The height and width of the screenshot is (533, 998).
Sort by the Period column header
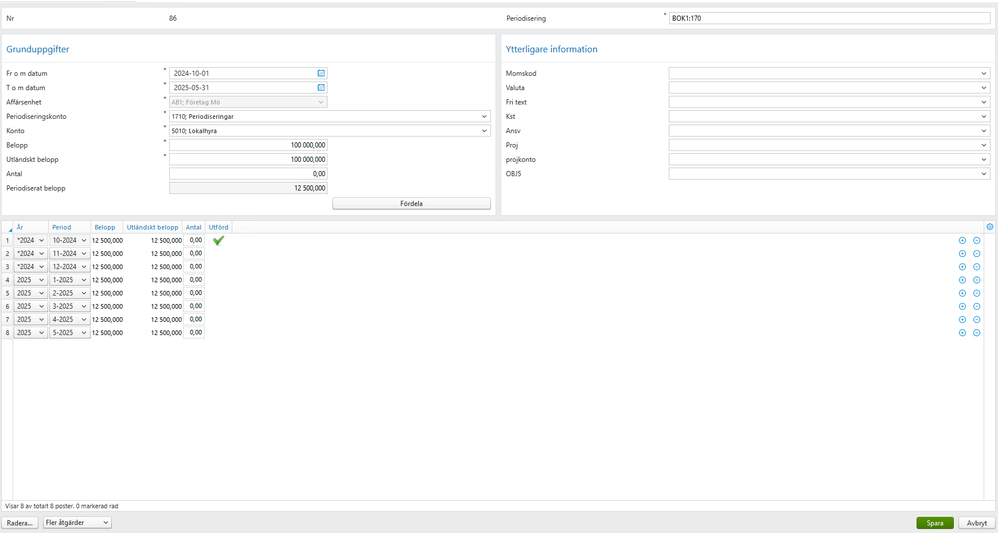pos(62,227)
